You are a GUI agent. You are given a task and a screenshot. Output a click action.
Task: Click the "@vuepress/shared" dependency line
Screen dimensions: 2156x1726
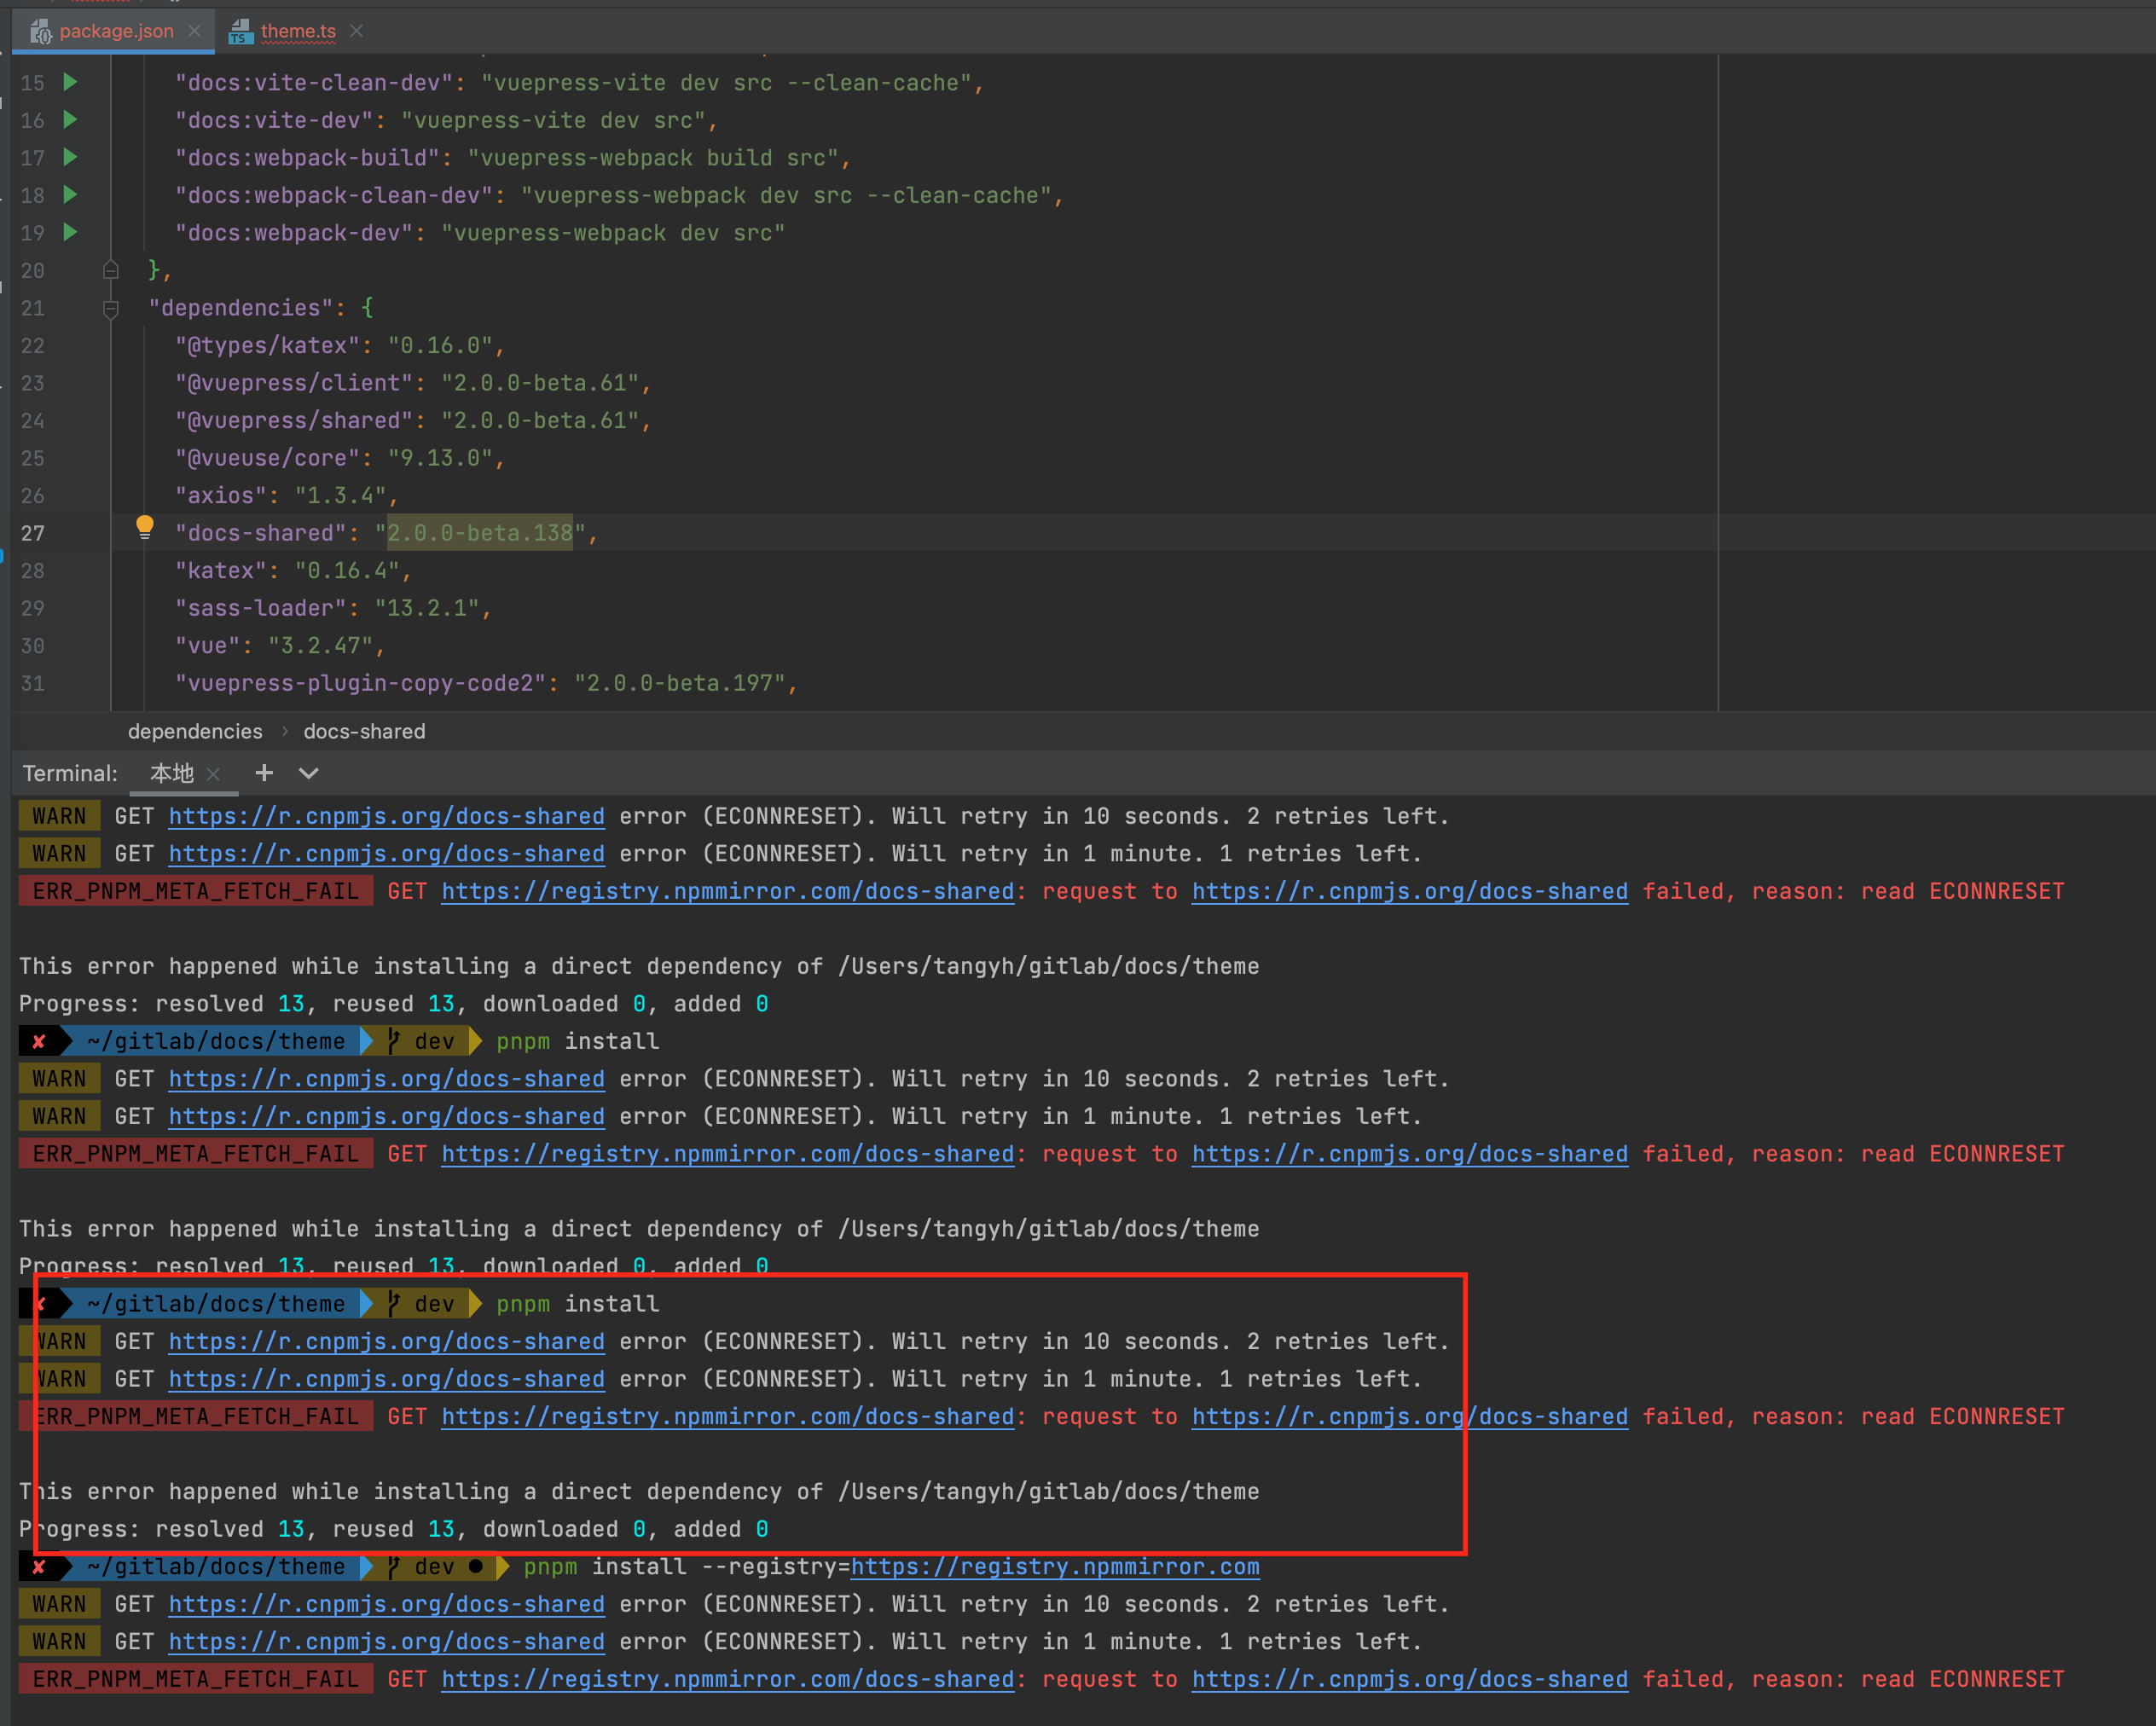coord(413,421)
